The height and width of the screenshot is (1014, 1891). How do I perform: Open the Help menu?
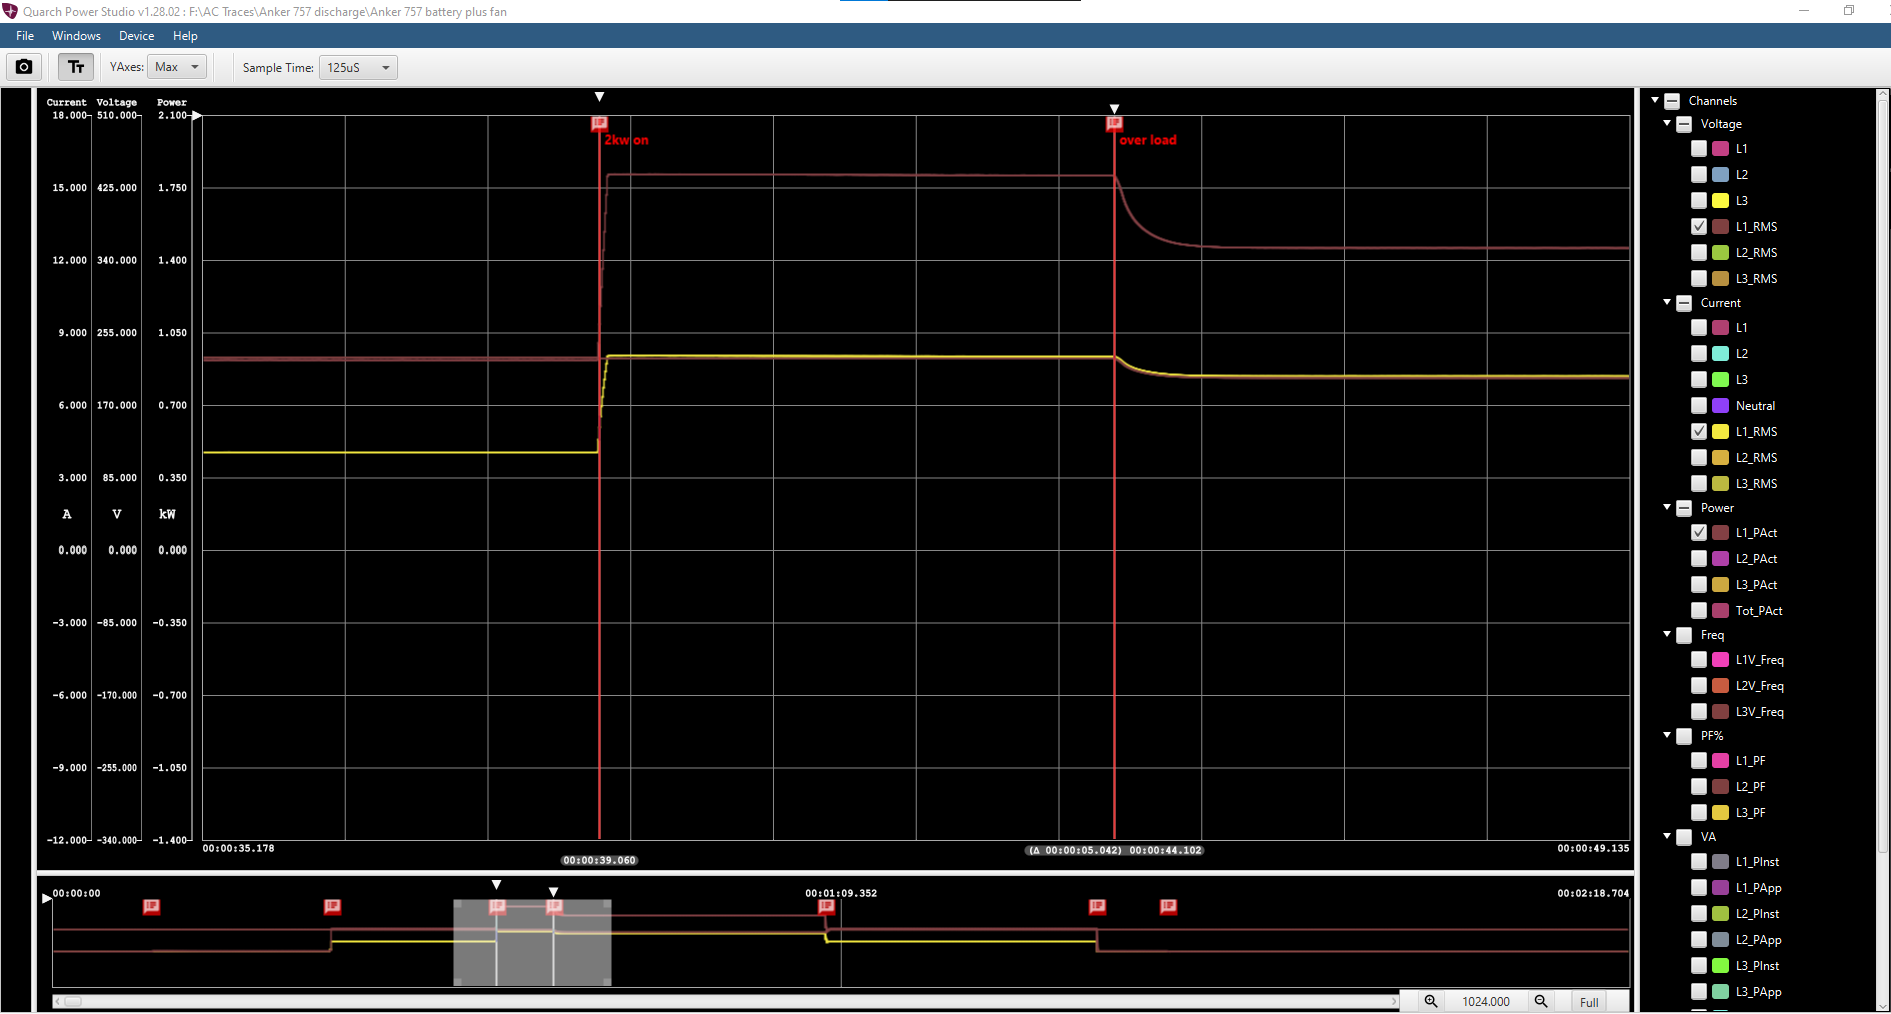tap(185, 36)
